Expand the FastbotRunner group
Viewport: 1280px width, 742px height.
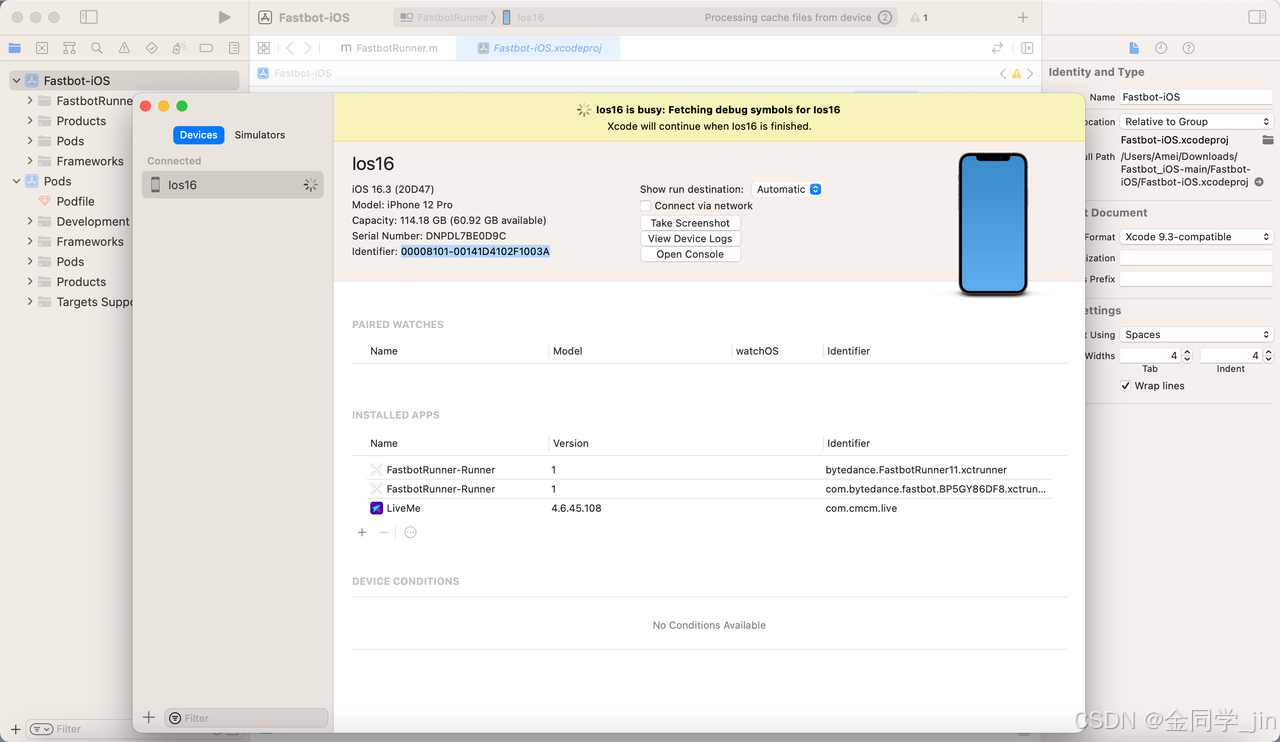pos(30,101)
